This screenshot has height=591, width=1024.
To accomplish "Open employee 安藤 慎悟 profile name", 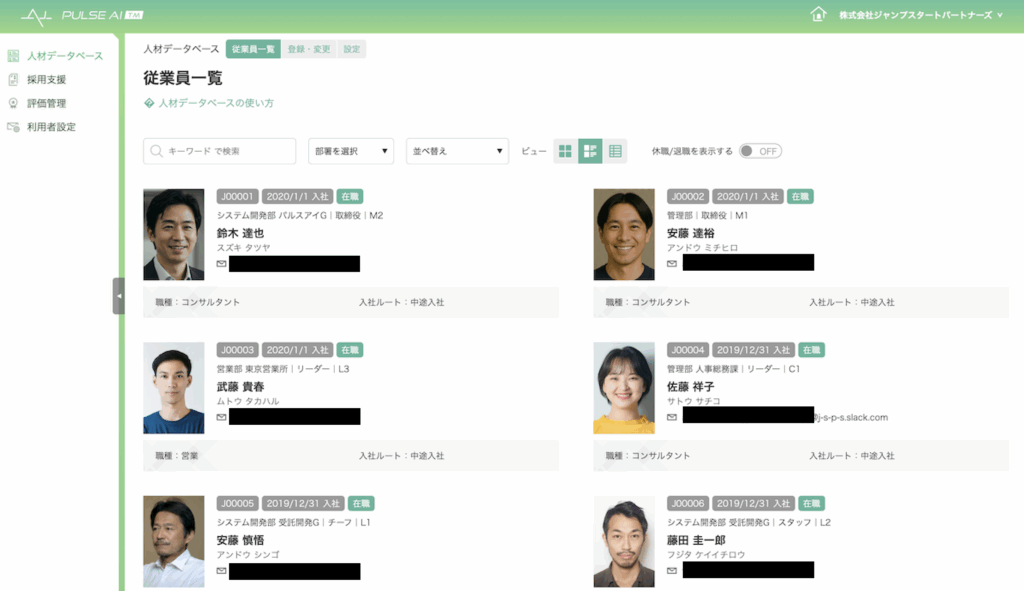I will point(240,540).
